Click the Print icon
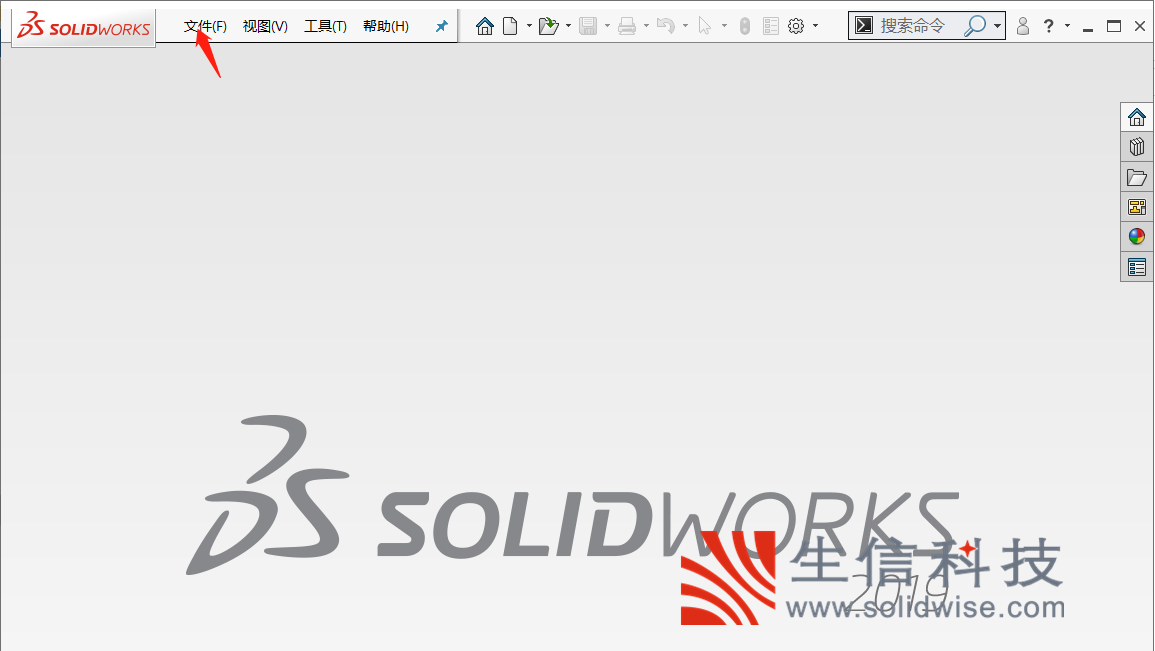 click(x=627, y=27)
